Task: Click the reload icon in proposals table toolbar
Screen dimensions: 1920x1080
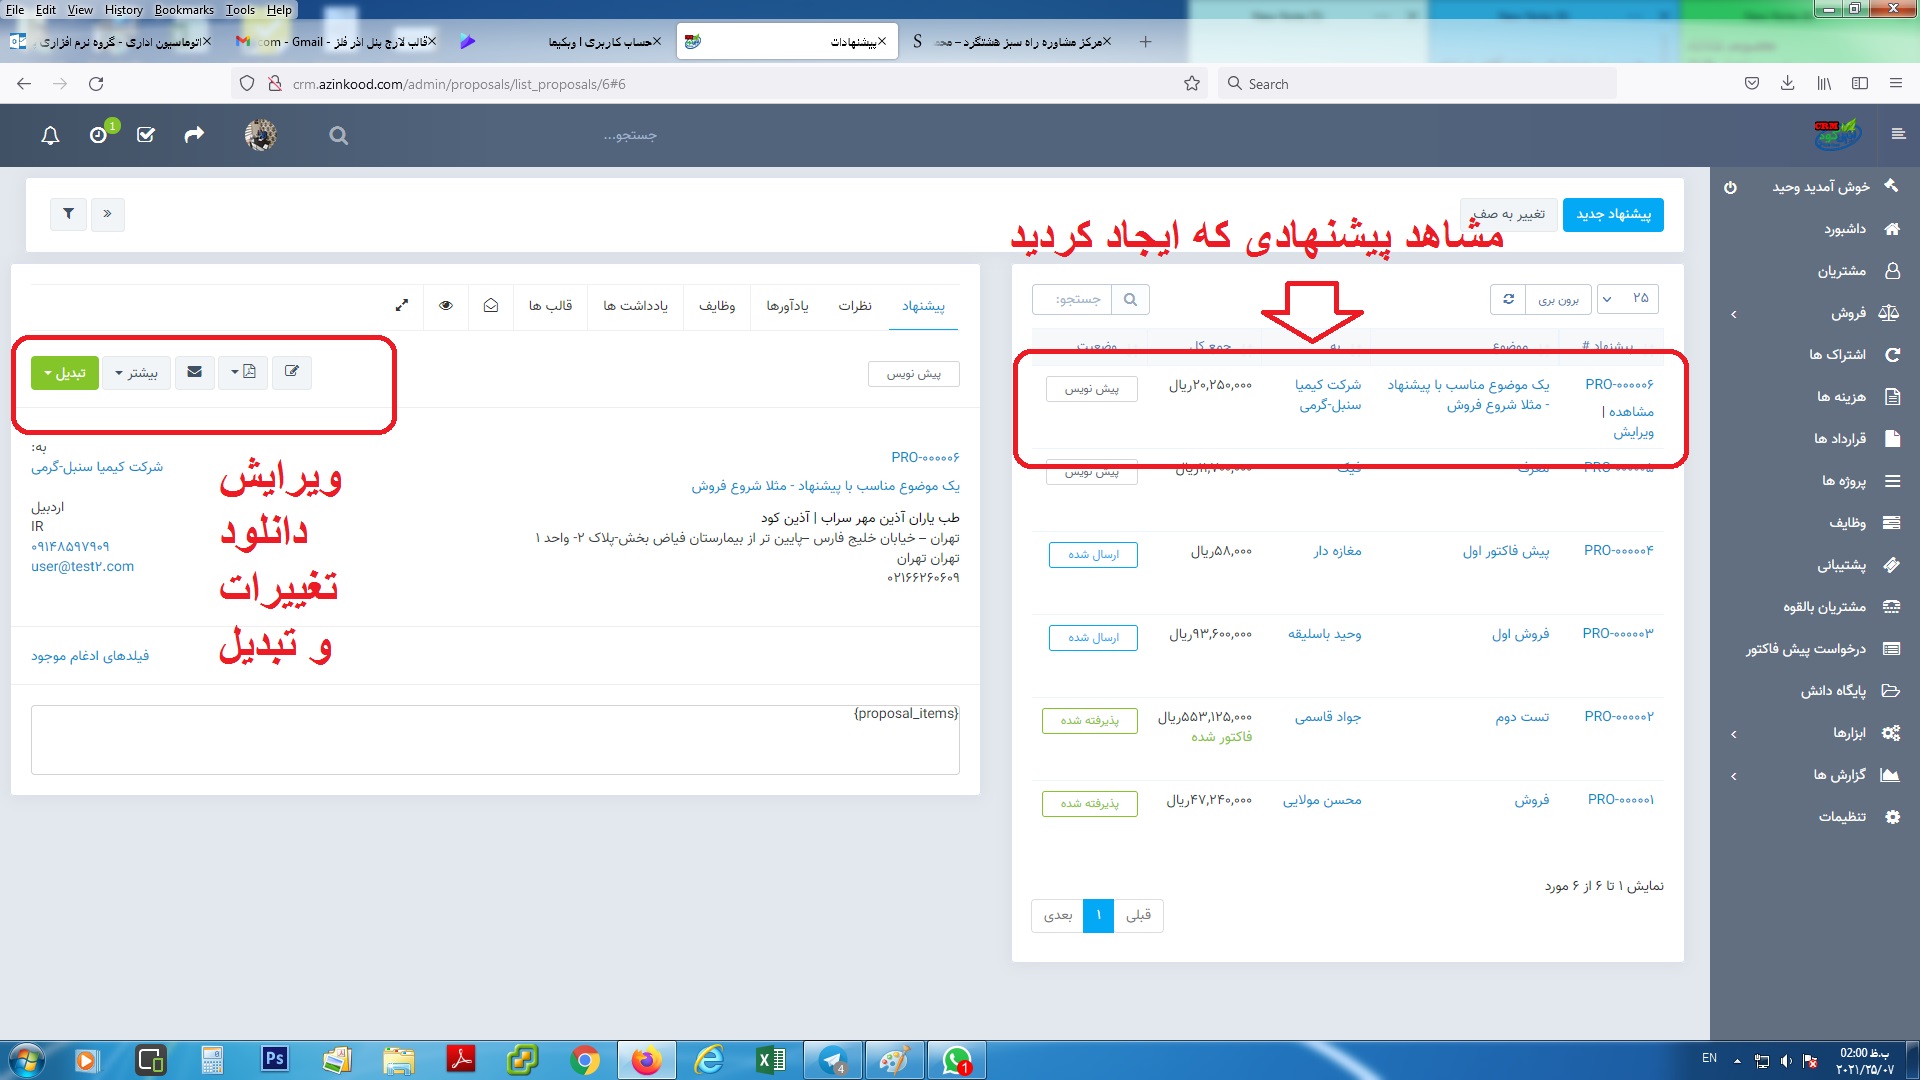Action: (1508, 299)
